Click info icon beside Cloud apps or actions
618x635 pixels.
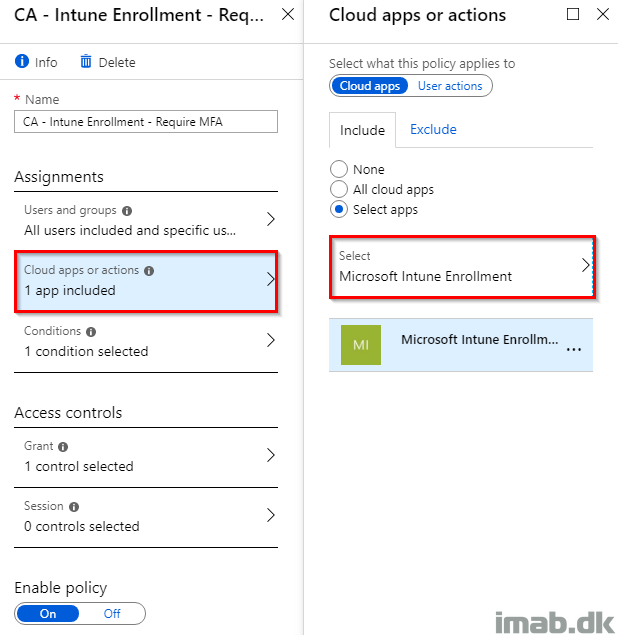(149, 271)
